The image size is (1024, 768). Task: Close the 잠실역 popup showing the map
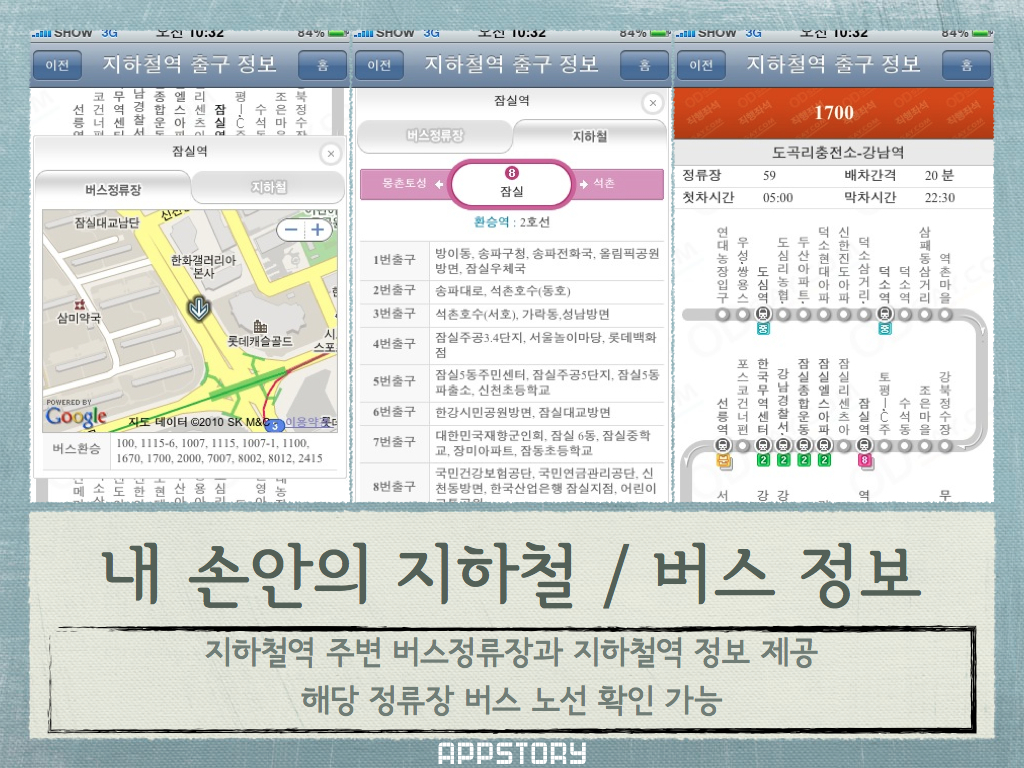pos(331,154)
